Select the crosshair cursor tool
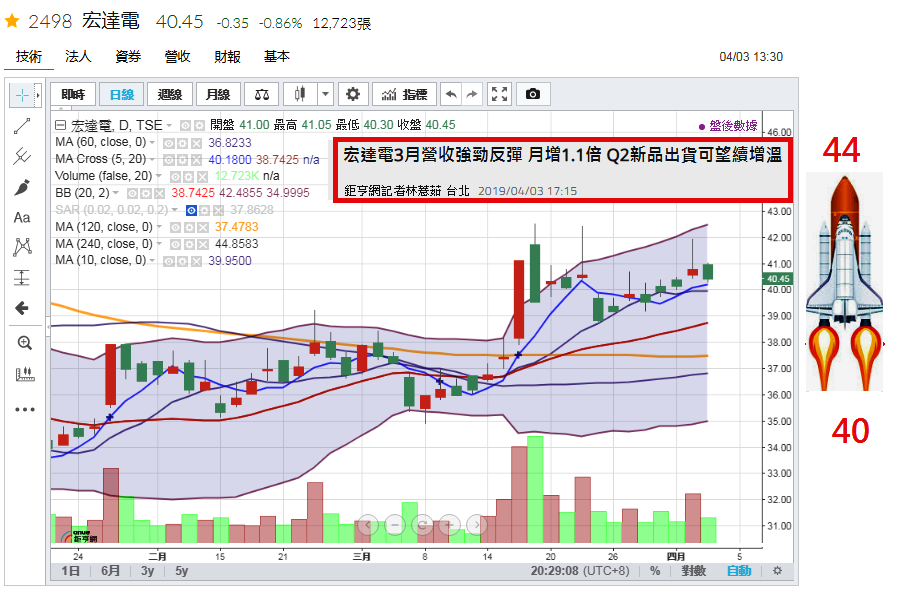The image size is (901, 600). (x=22, y=95)
